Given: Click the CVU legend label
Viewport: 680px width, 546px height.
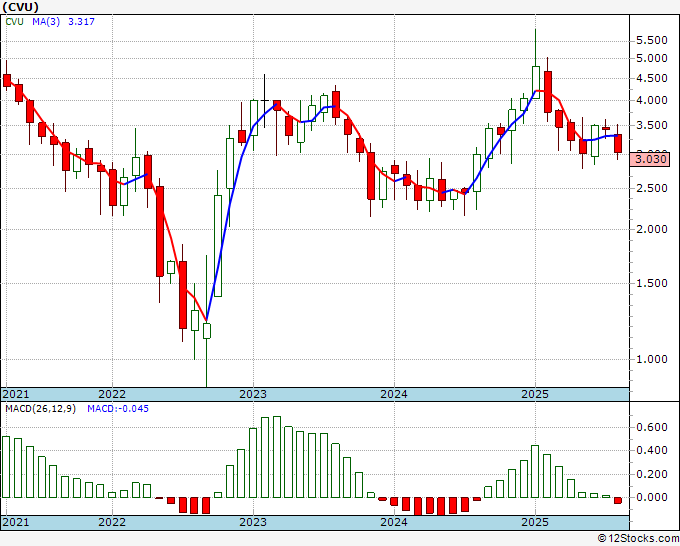Looking at the screenshot, I should [x=14, y=22].
